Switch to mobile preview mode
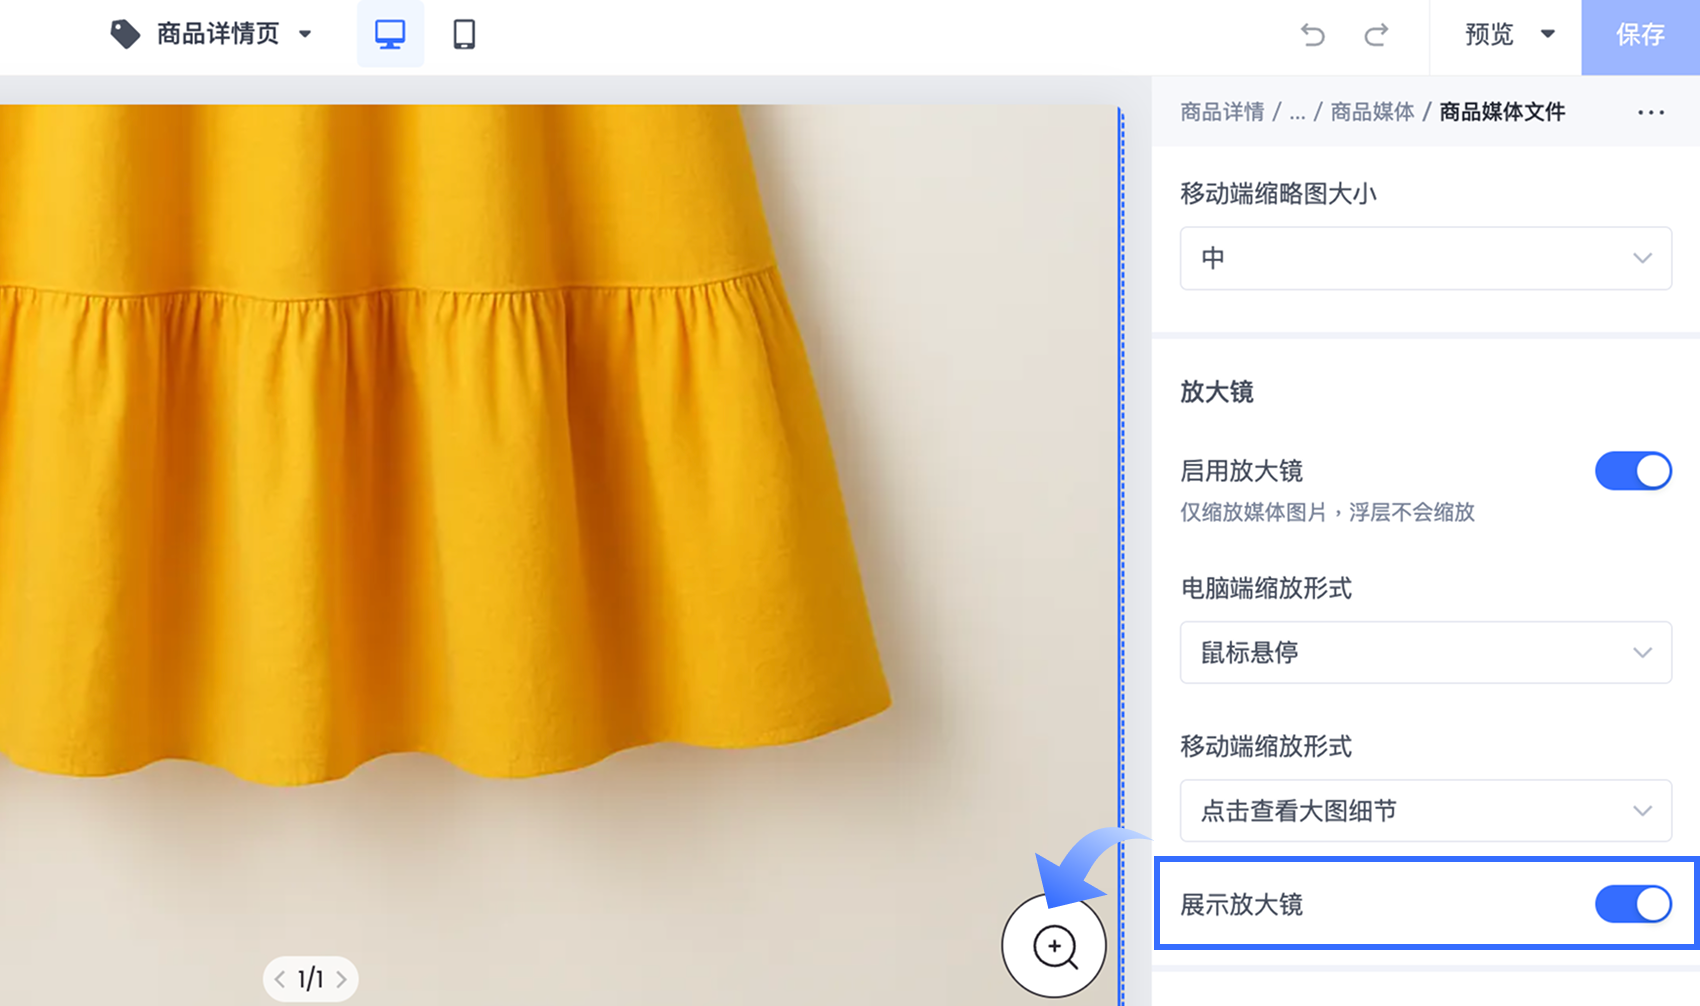Screen dimensions: 1700x1006 point(462,34)
